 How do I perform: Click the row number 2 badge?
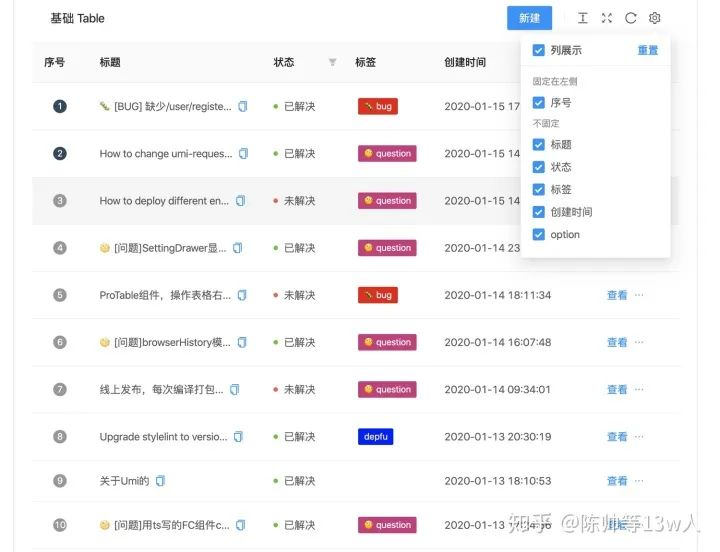click(60, 153)
